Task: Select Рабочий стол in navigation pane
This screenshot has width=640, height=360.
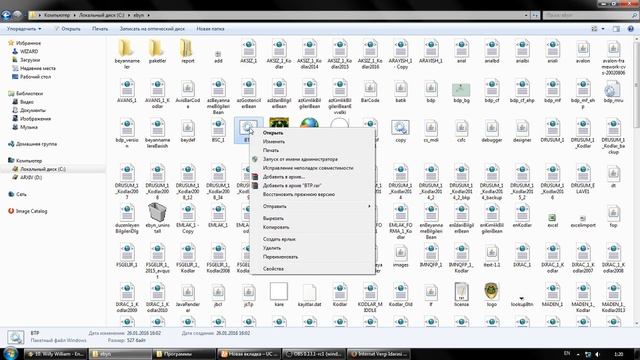Action: [x=35, y=77]
